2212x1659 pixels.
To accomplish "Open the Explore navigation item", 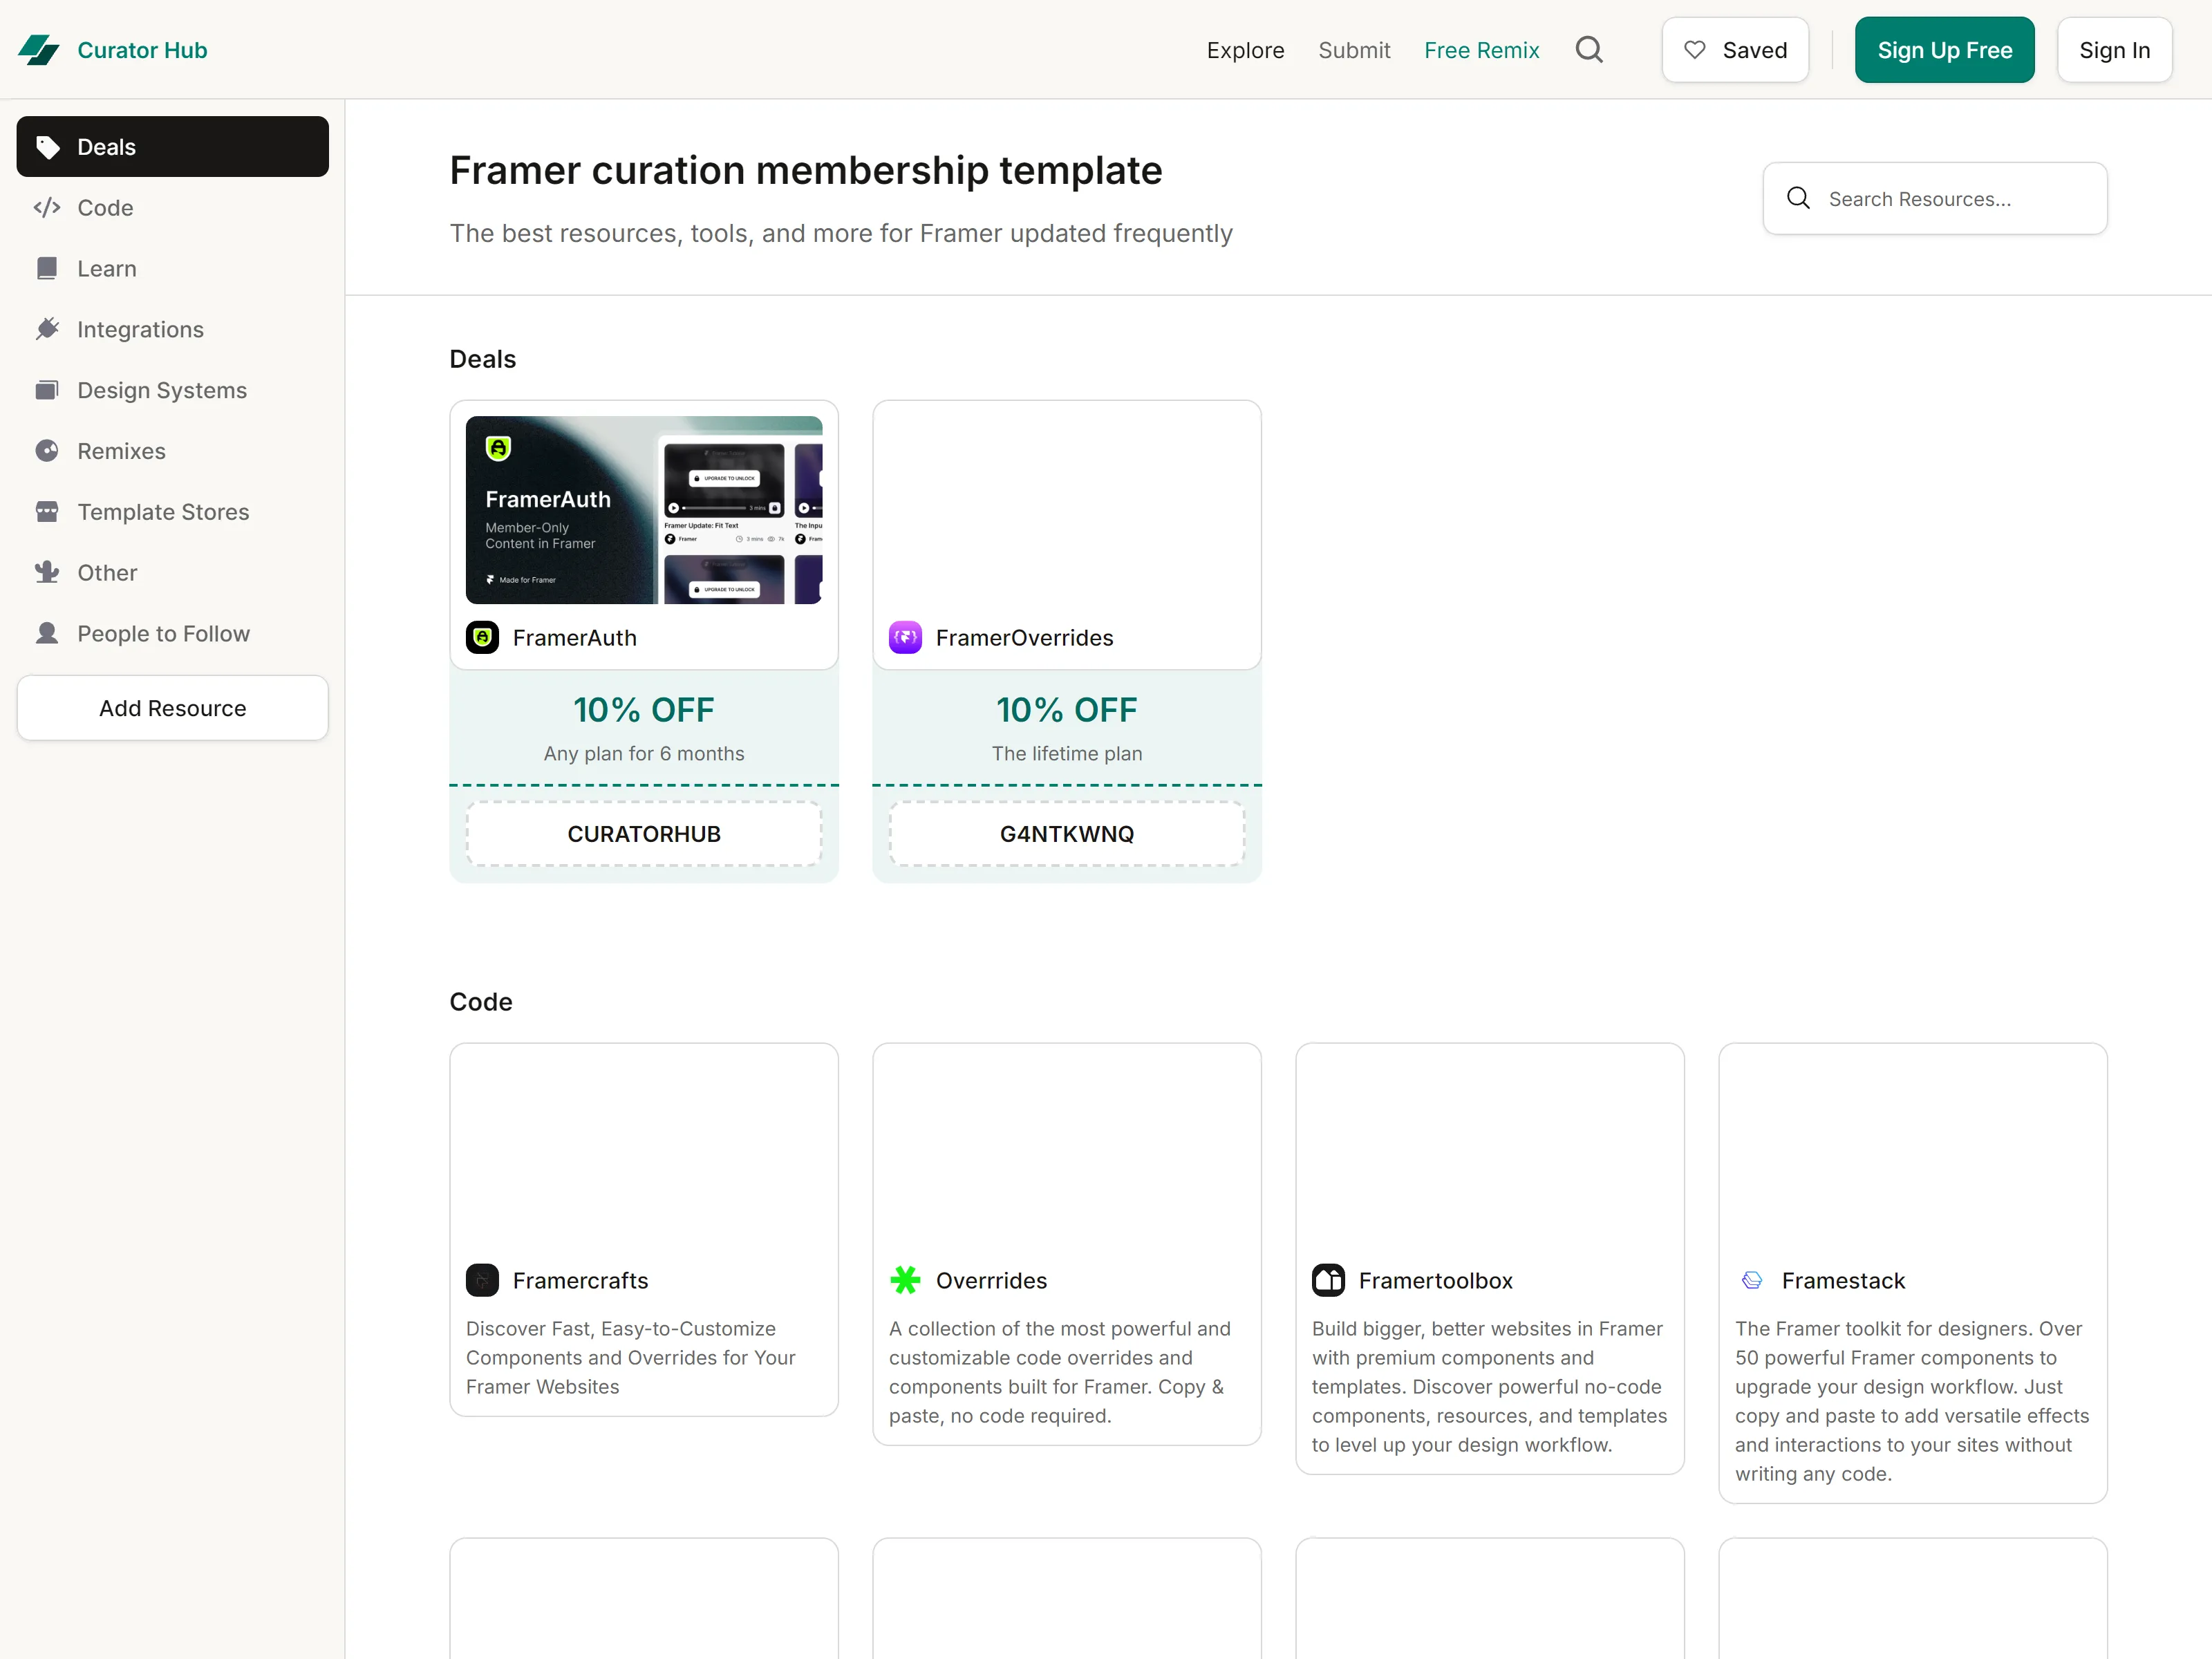I will point(1245,50).
